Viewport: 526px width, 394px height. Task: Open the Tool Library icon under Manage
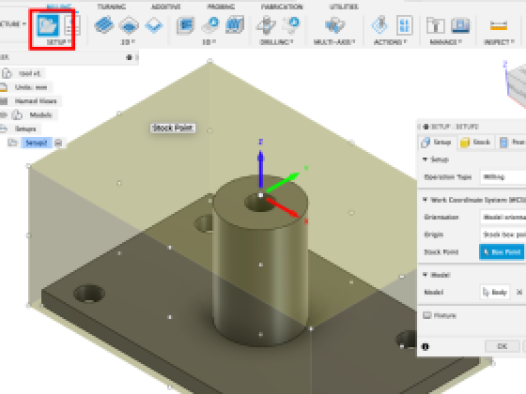pyautogui.click(x=435, y=25)
